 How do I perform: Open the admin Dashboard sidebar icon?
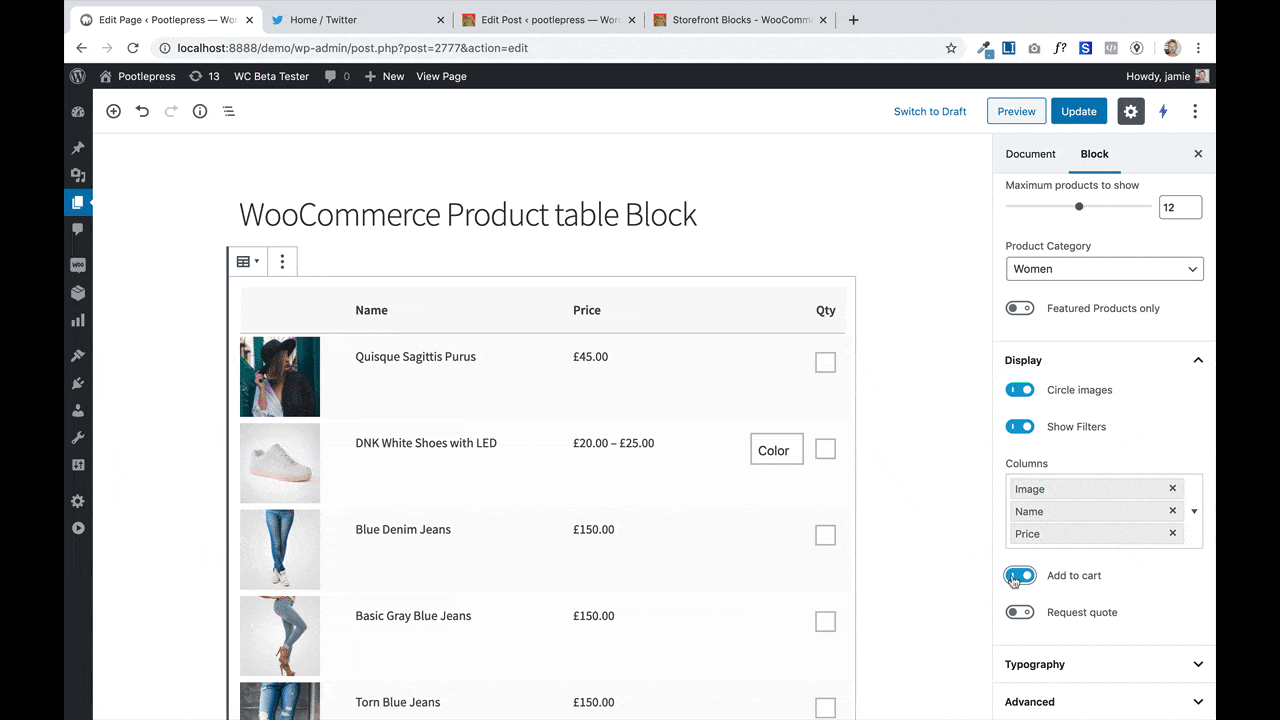pyautogui.click(x=78, y=113)
